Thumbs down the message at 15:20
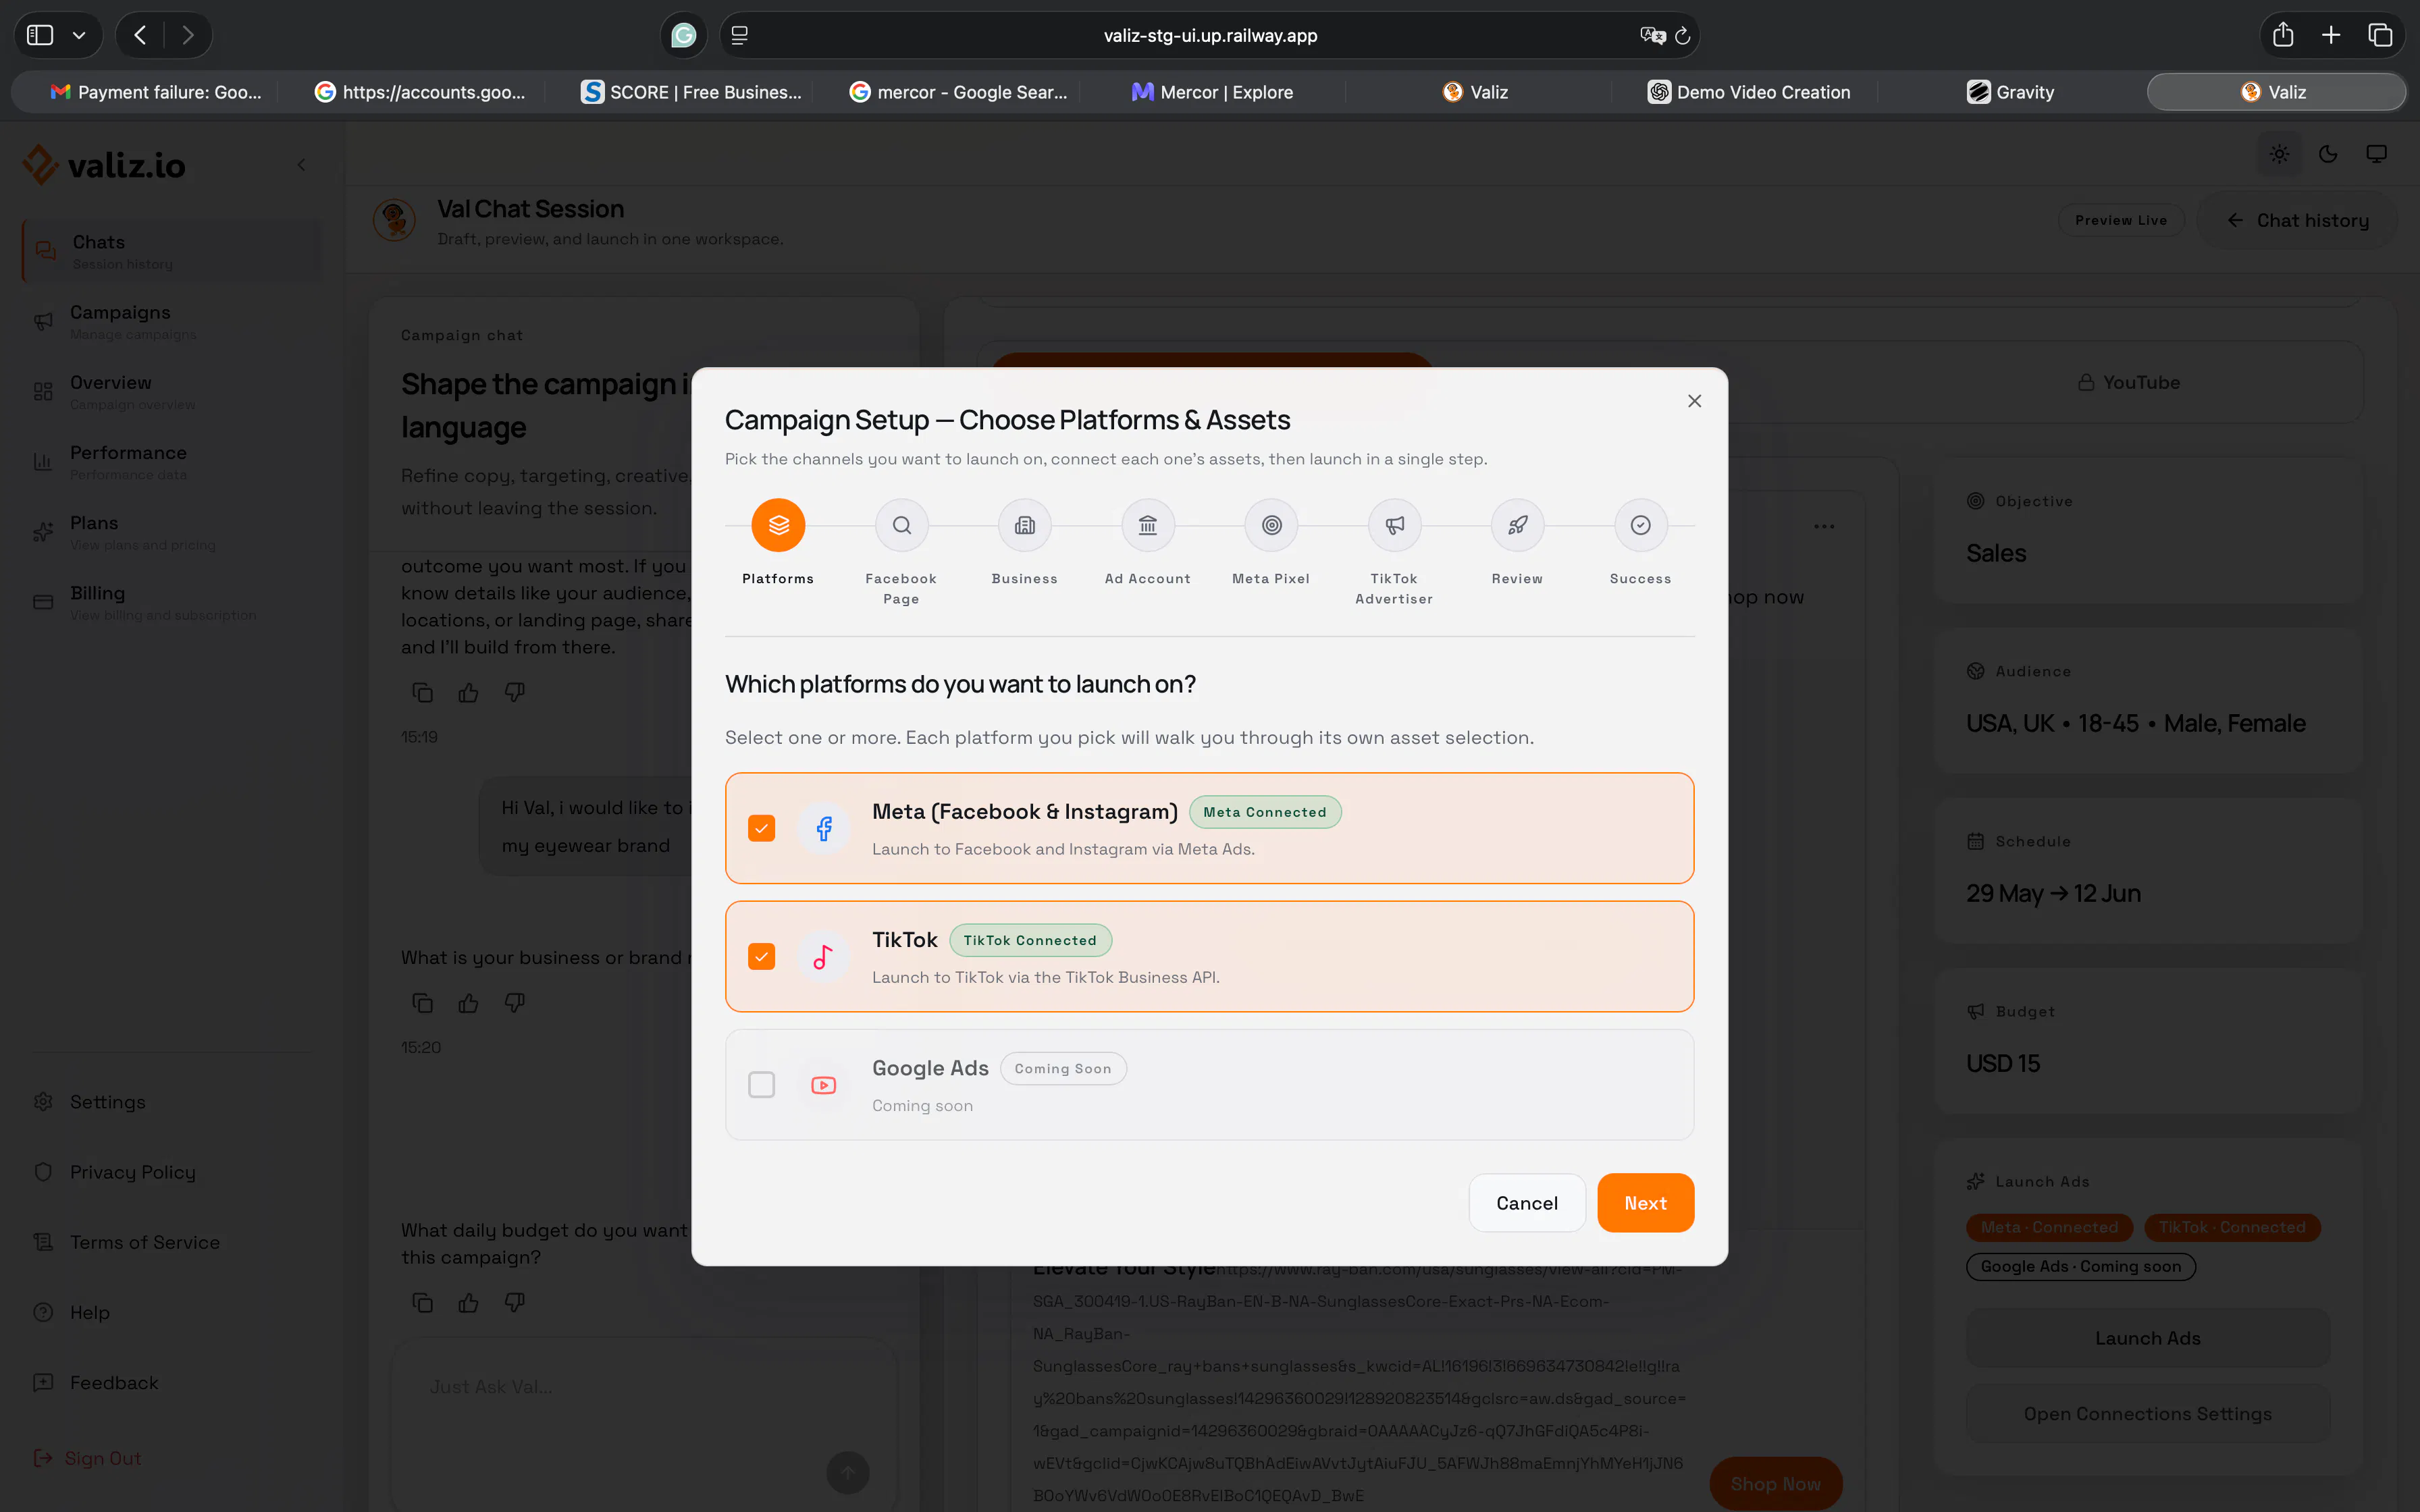Viewport: 2420px width, 1512px height. [x=514, y=1002]
